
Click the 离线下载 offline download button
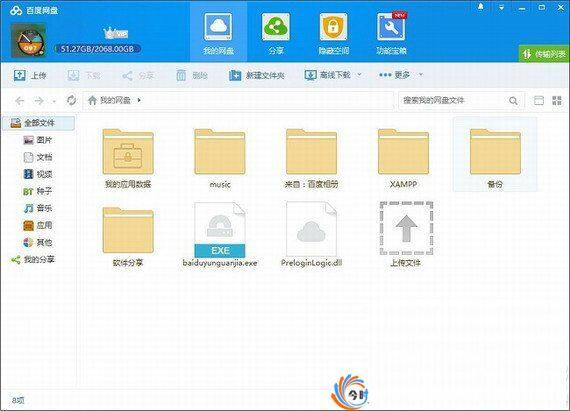[x=327, y=75]
